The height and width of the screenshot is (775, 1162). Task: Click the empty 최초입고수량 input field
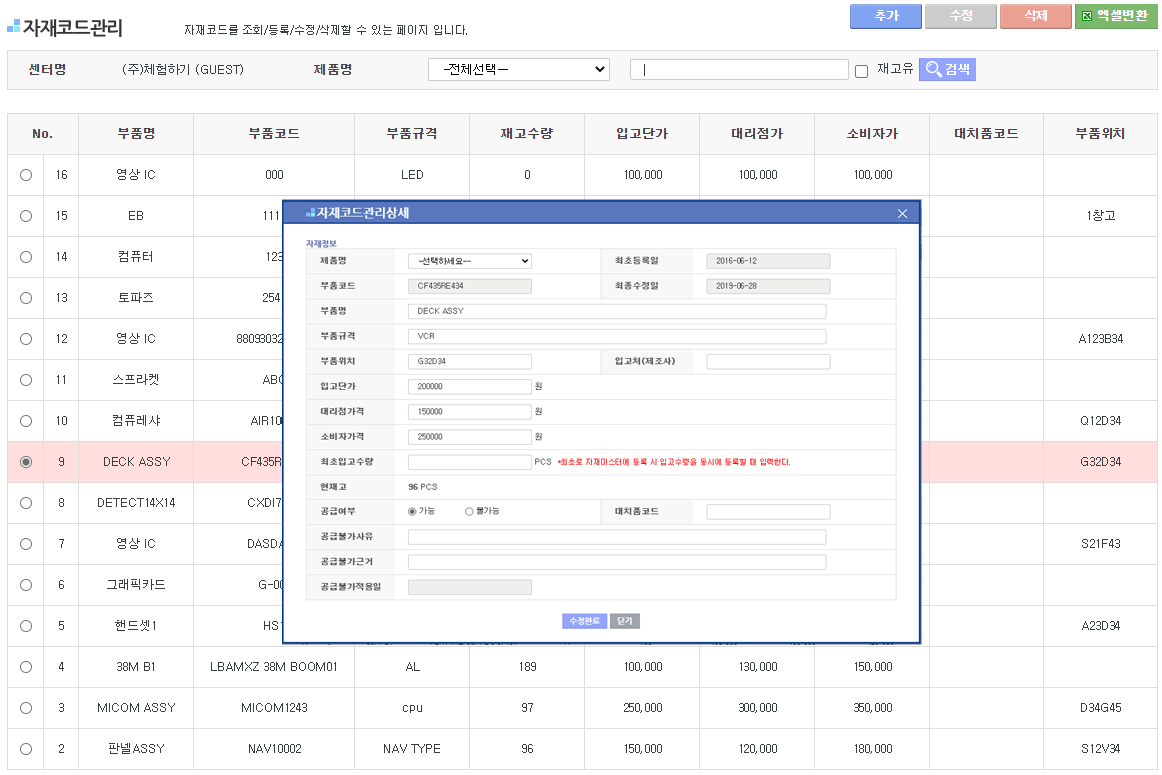469,461
